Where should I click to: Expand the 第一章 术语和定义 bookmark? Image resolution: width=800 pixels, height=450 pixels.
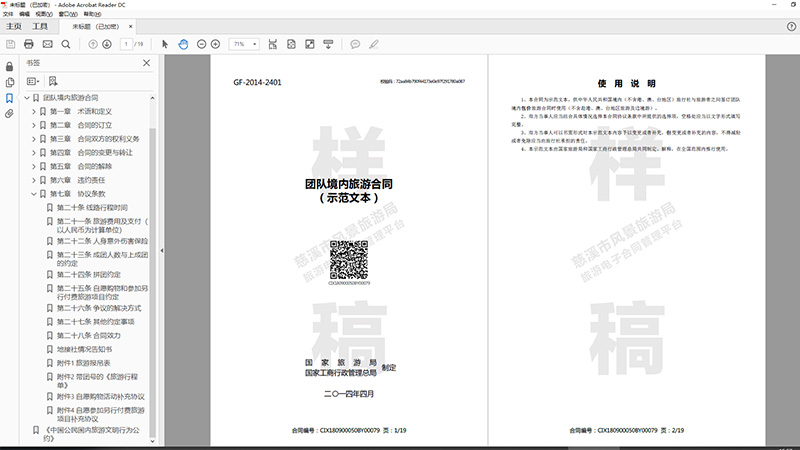[34, 111]
